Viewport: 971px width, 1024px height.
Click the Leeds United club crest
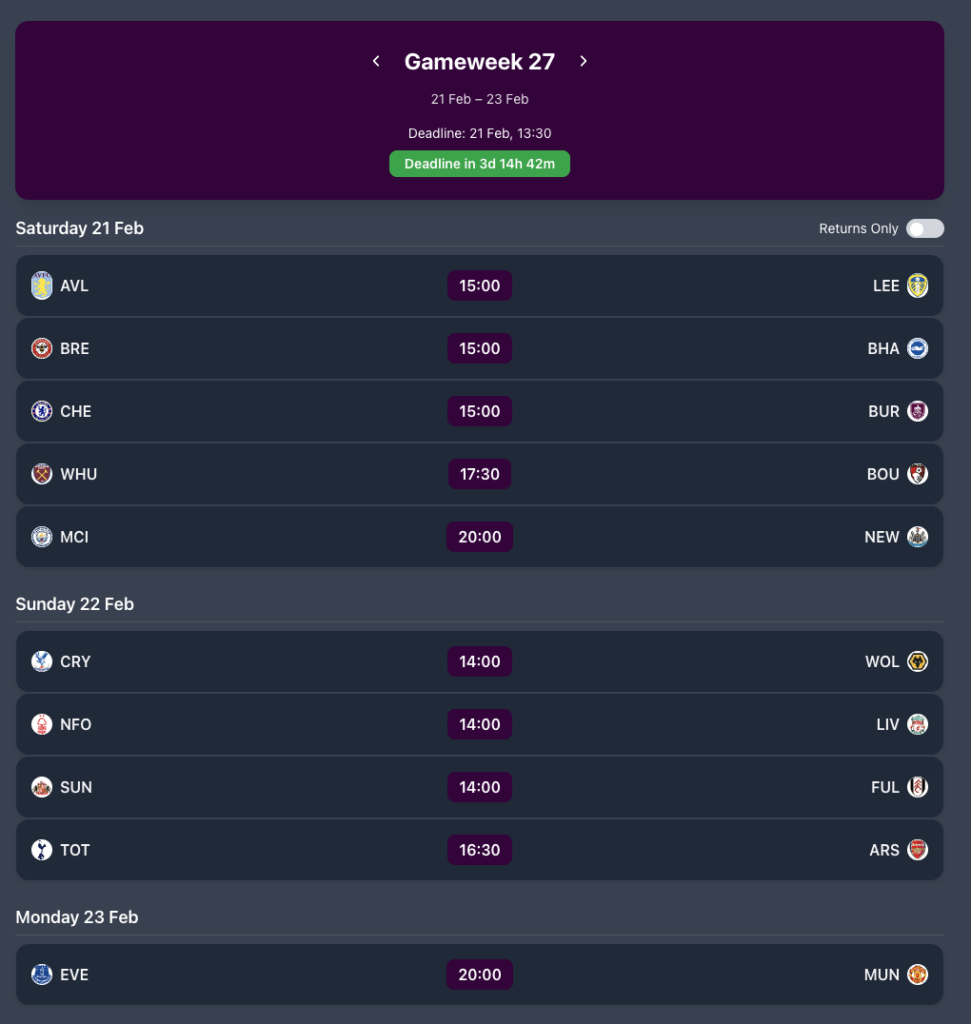(x=917, y=286)
